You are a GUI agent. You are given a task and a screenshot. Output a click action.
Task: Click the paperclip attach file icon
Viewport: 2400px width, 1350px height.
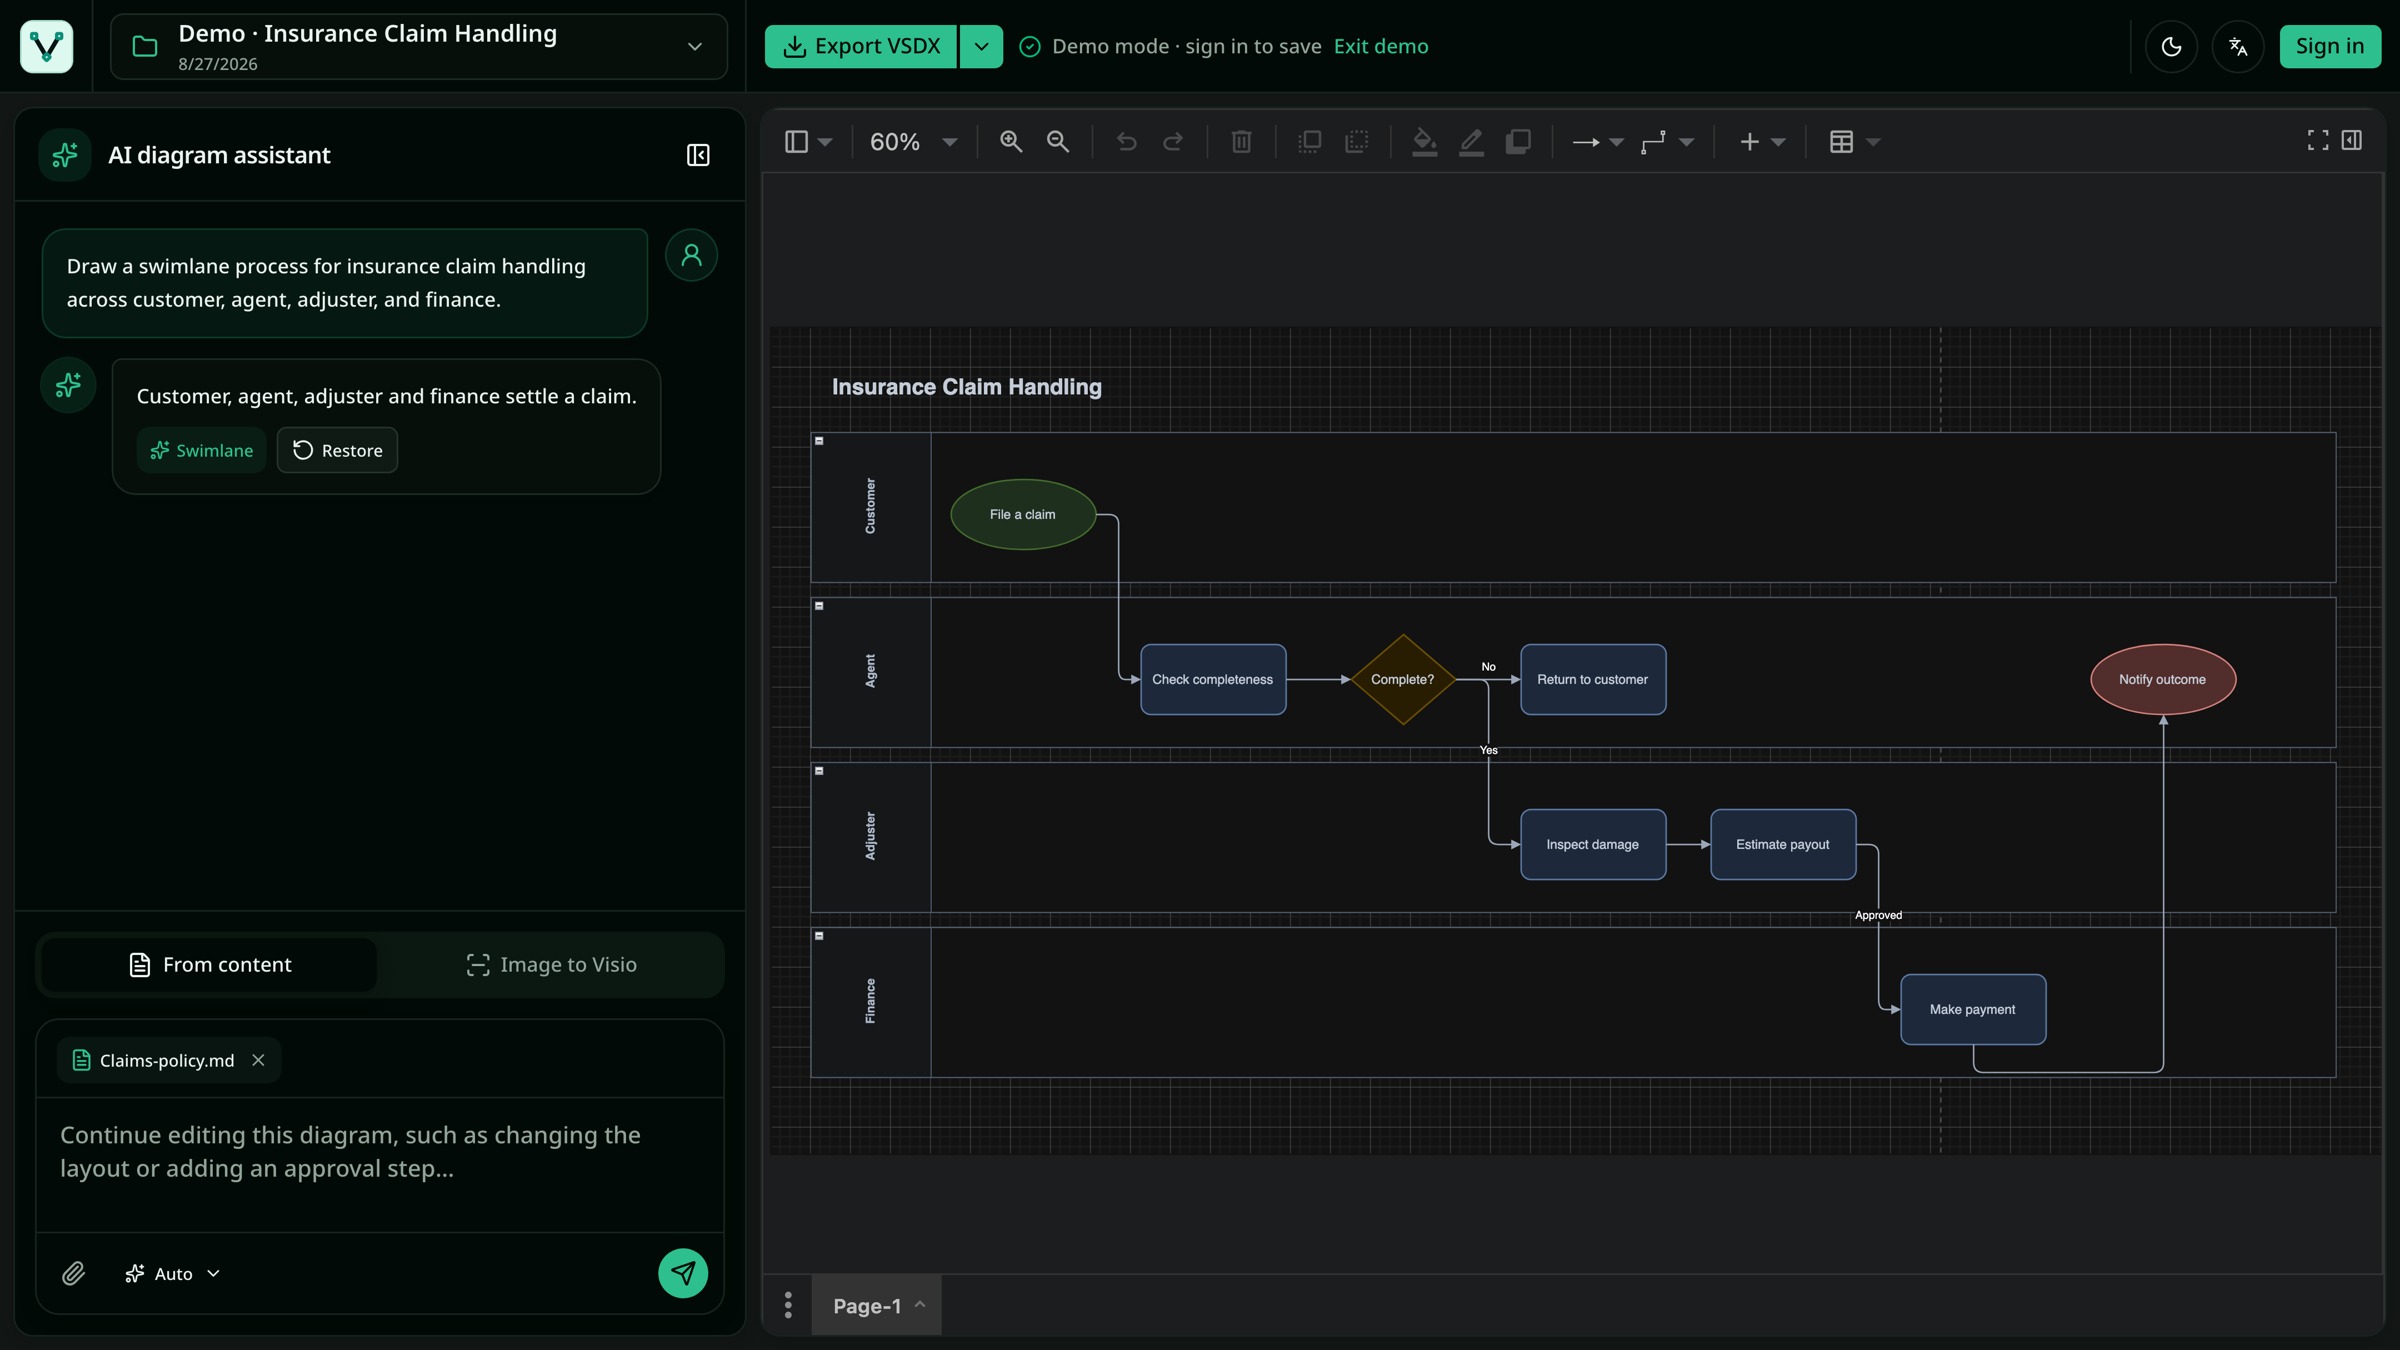tap(73, 1273)
